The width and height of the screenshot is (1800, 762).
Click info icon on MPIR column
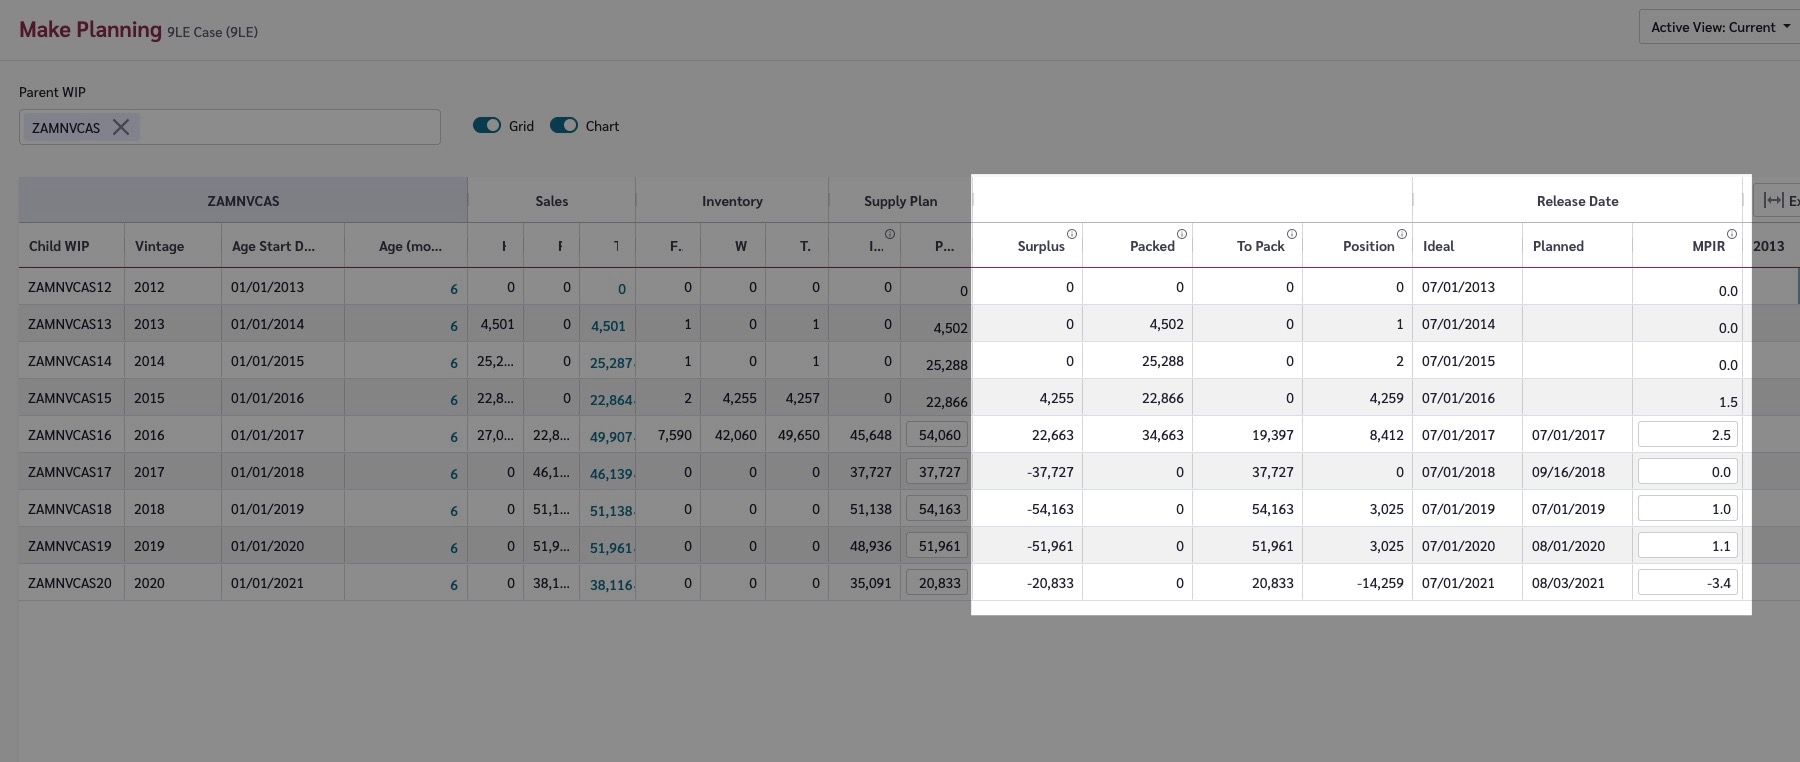(1731, 234)
